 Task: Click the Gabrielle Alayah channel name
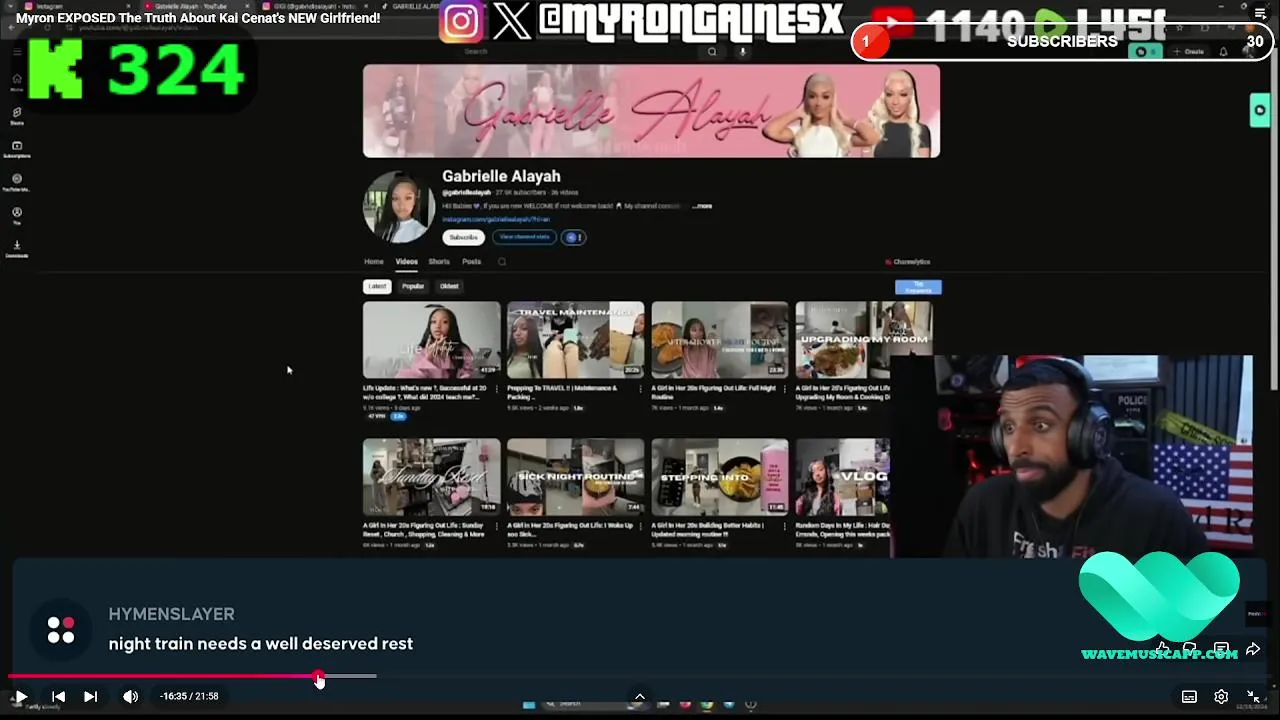point(501,176)
